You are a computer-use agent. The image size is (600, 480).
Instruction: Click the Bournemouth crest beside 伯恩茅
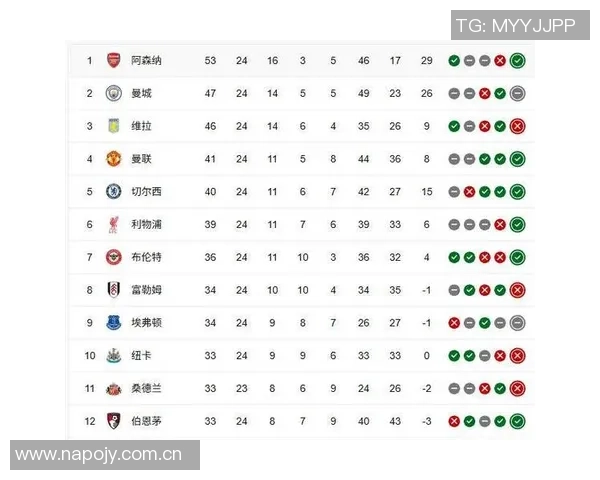113,421
